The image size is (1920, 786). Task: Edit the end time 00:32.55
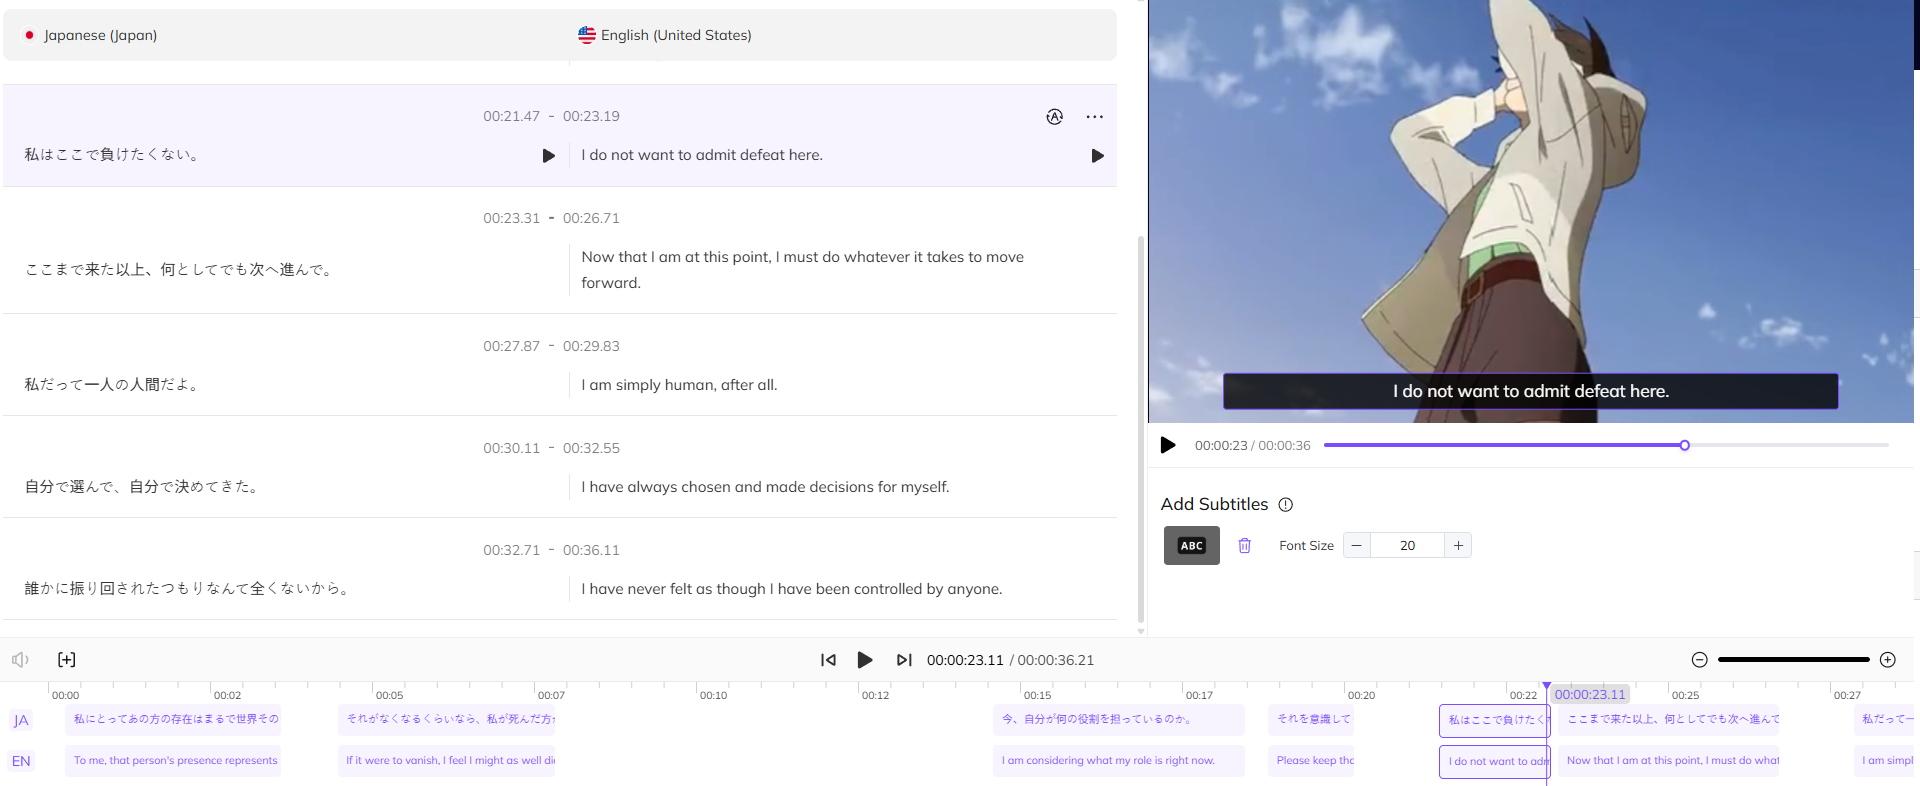[x=591, y=448]
